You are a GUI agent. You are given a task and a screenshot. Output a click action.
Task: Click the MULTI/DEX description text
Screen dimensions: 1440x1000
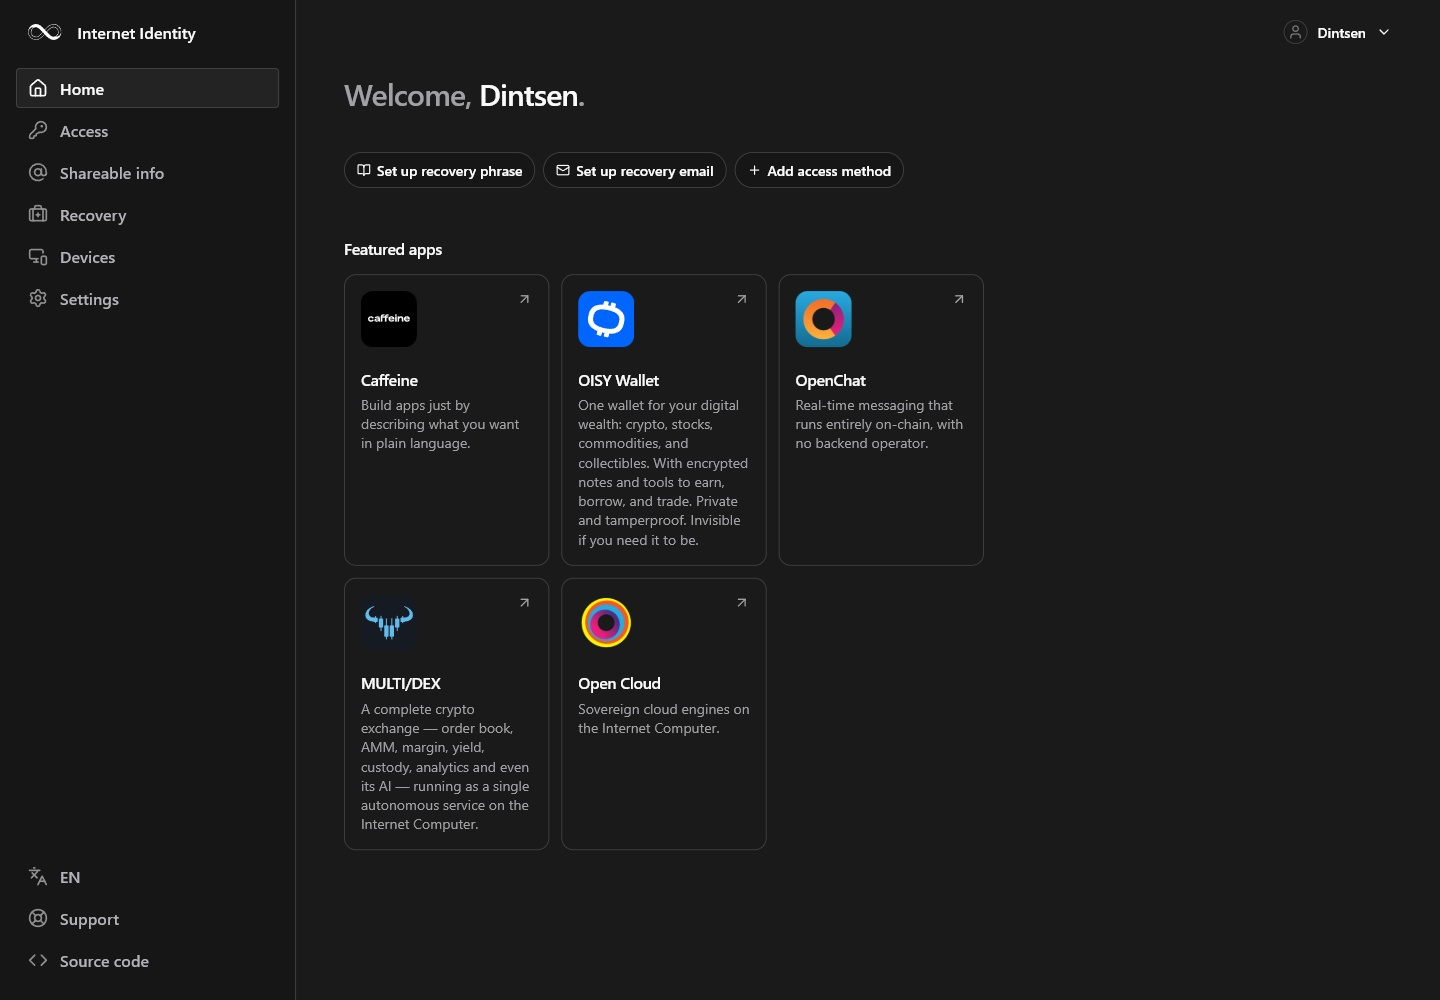pyautogui.click(x=445, y=766)
